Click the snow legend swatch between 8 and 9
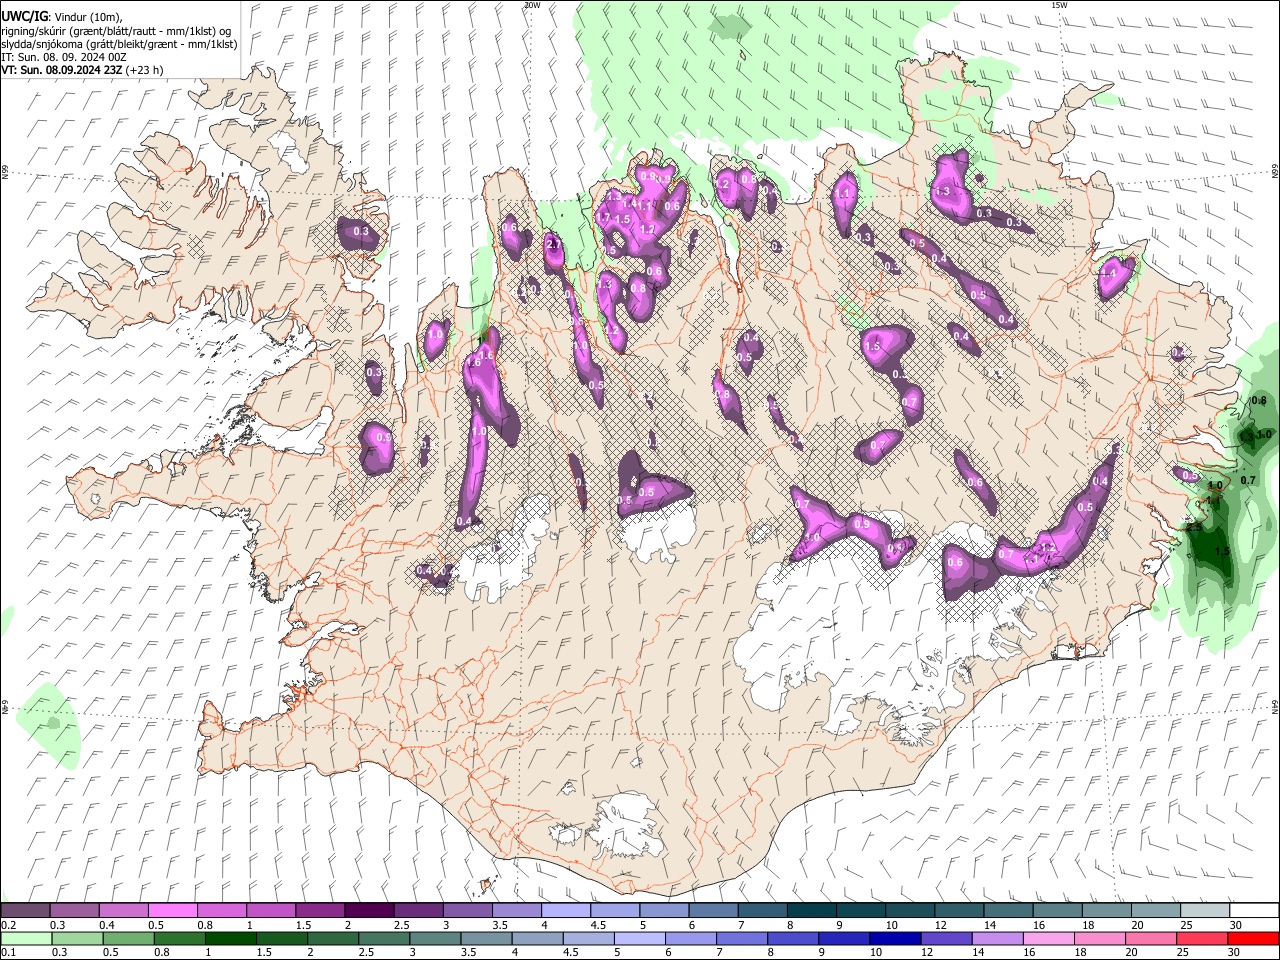This screenshot has width=1280, height=960. coord(811,911)
